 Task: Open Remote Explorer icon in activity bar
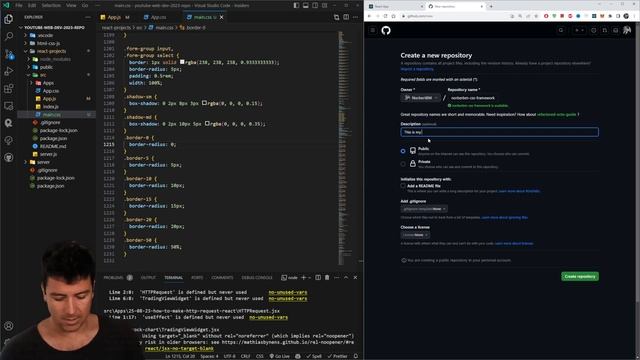coord(9,106)
